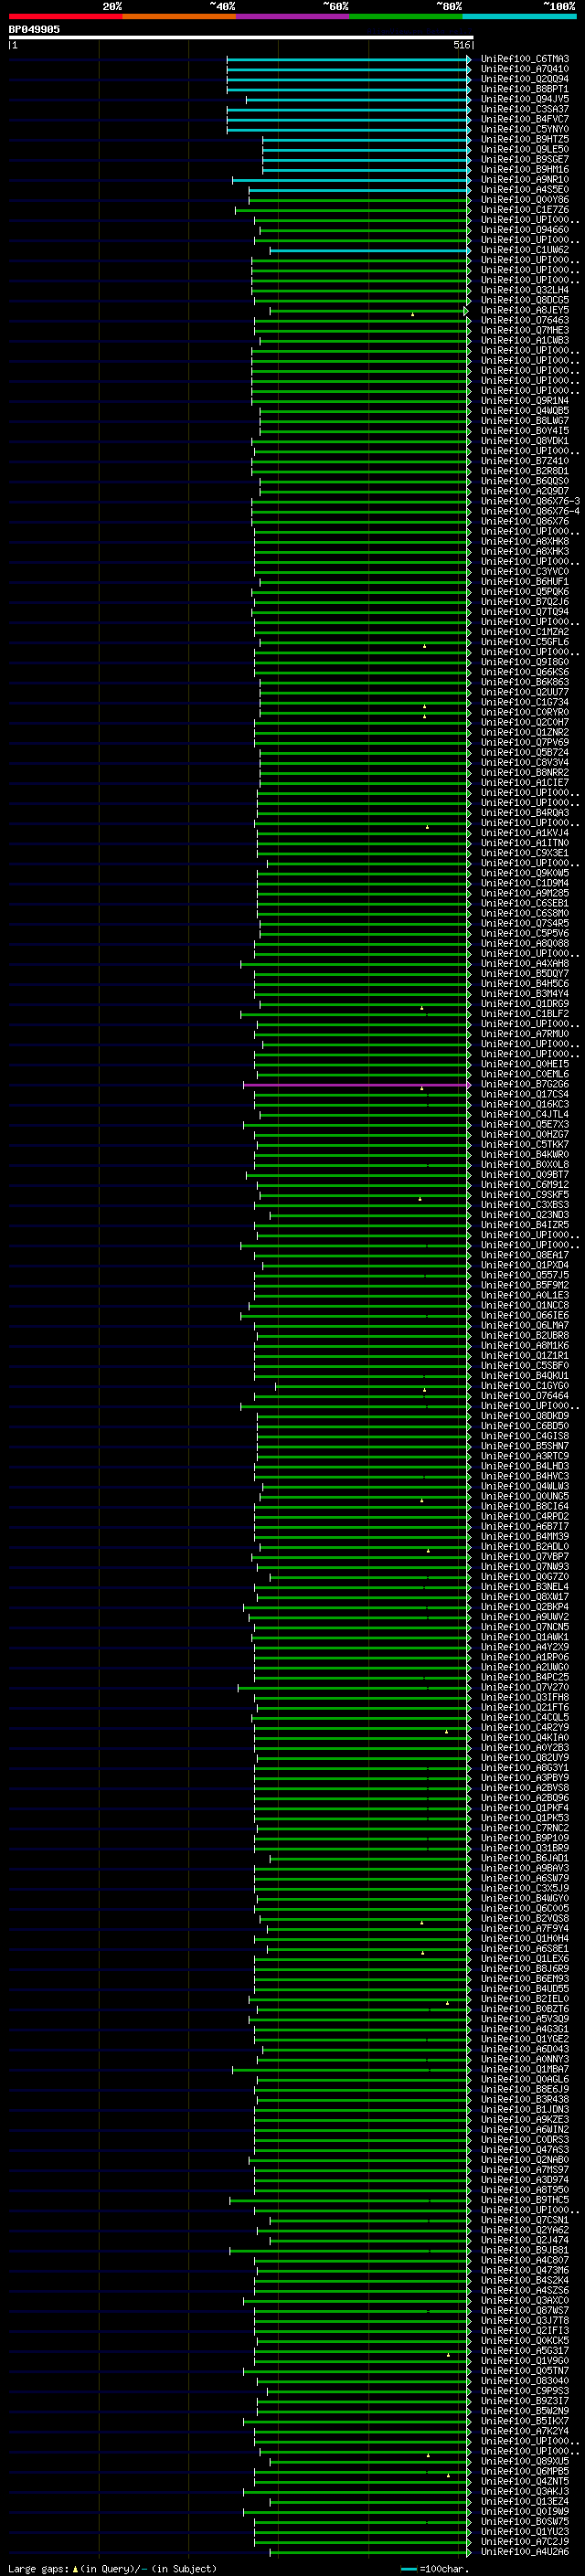Viewport: 585px width, 2576px height.
Task: Click the red 20% identity legend segment
Action: [65, 16]
